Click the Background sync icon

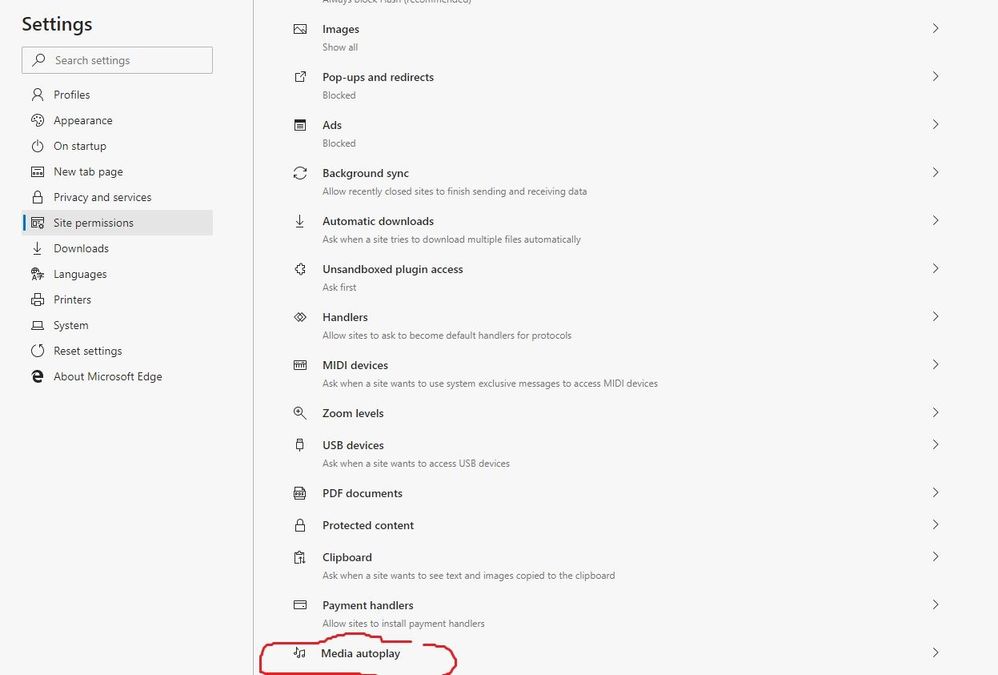300,173
